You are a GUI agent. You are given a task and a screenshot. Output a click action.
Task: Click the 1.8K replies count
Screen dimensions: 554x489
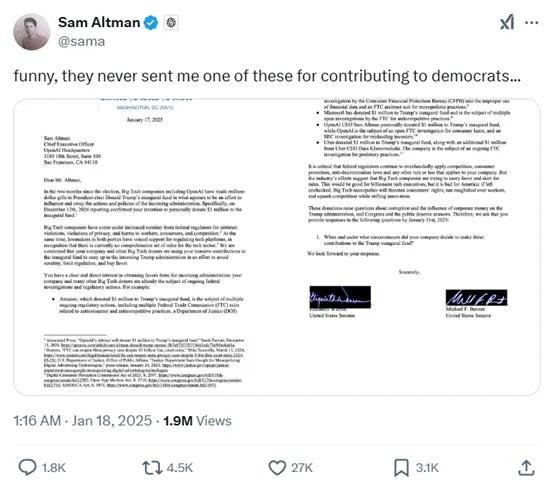pyautogui.click(x=54, y=468)
